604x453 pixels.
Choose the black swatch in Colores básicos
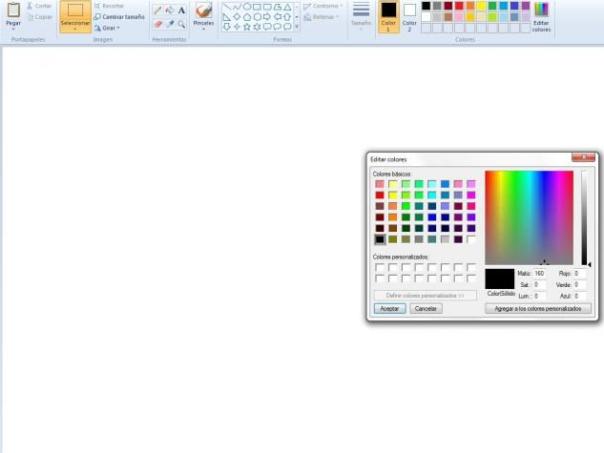click(380, 239)
